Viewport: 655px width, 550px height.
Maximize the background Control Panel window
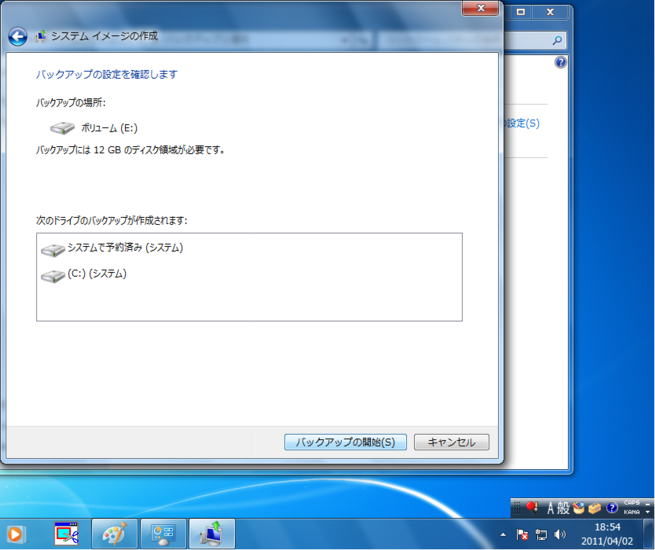tap(520, 12)
